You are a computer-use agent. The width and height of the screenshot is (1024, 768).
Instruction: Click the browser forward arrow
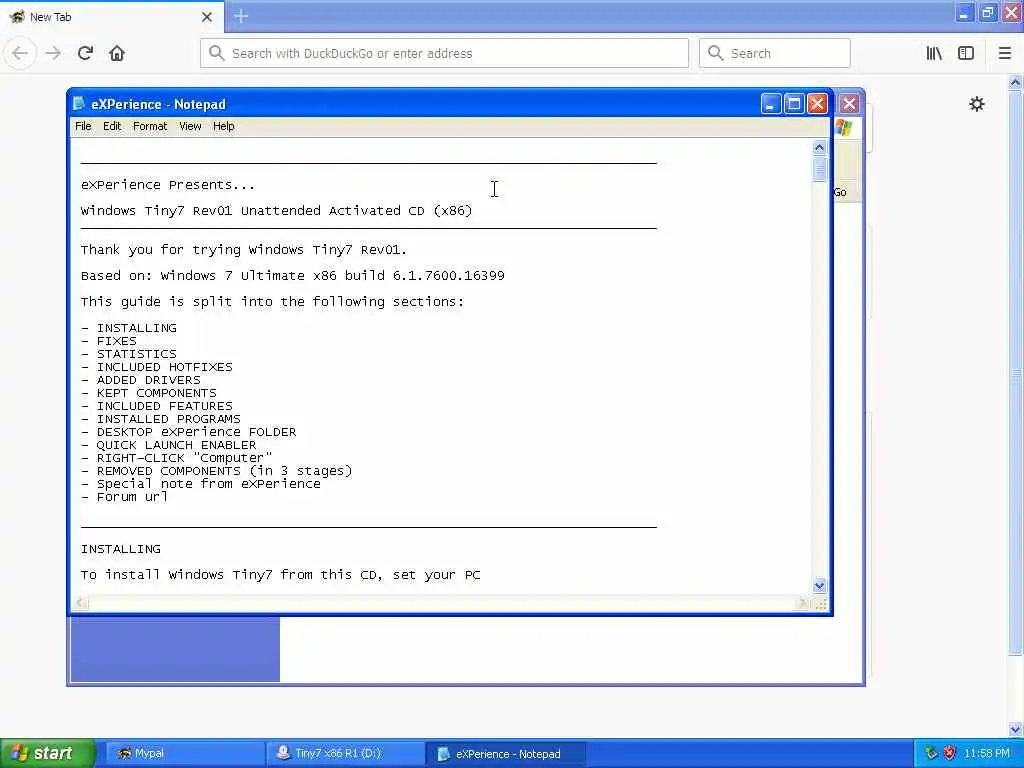(53, 53)
